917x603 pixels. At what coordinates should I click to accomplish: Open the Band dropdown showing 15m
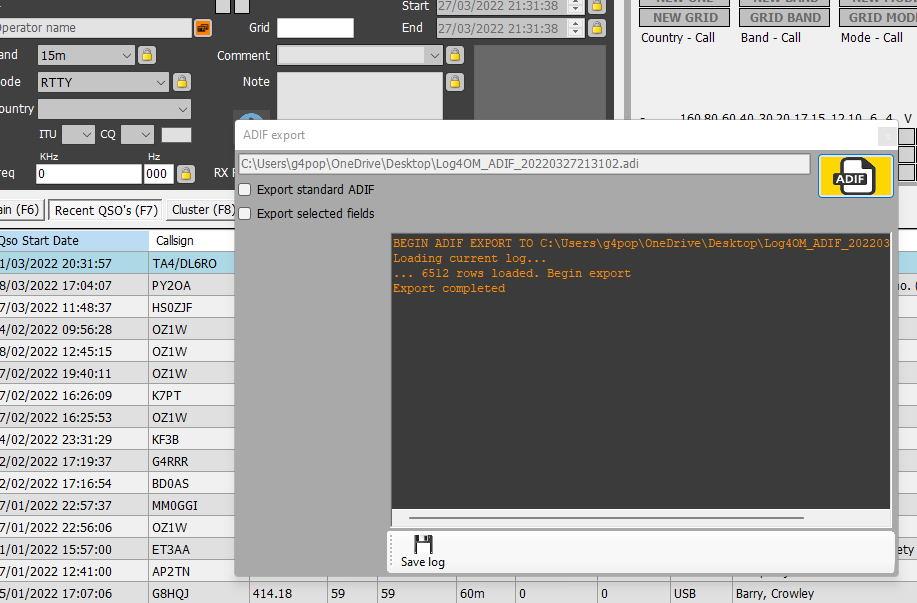tap(86, 56)
